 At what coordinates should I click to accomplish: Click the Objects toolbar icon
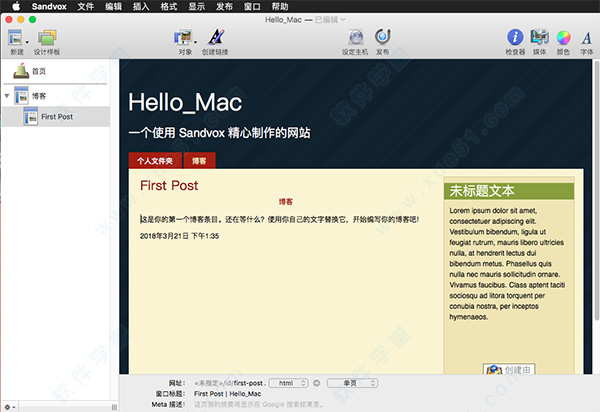(183, 37)
